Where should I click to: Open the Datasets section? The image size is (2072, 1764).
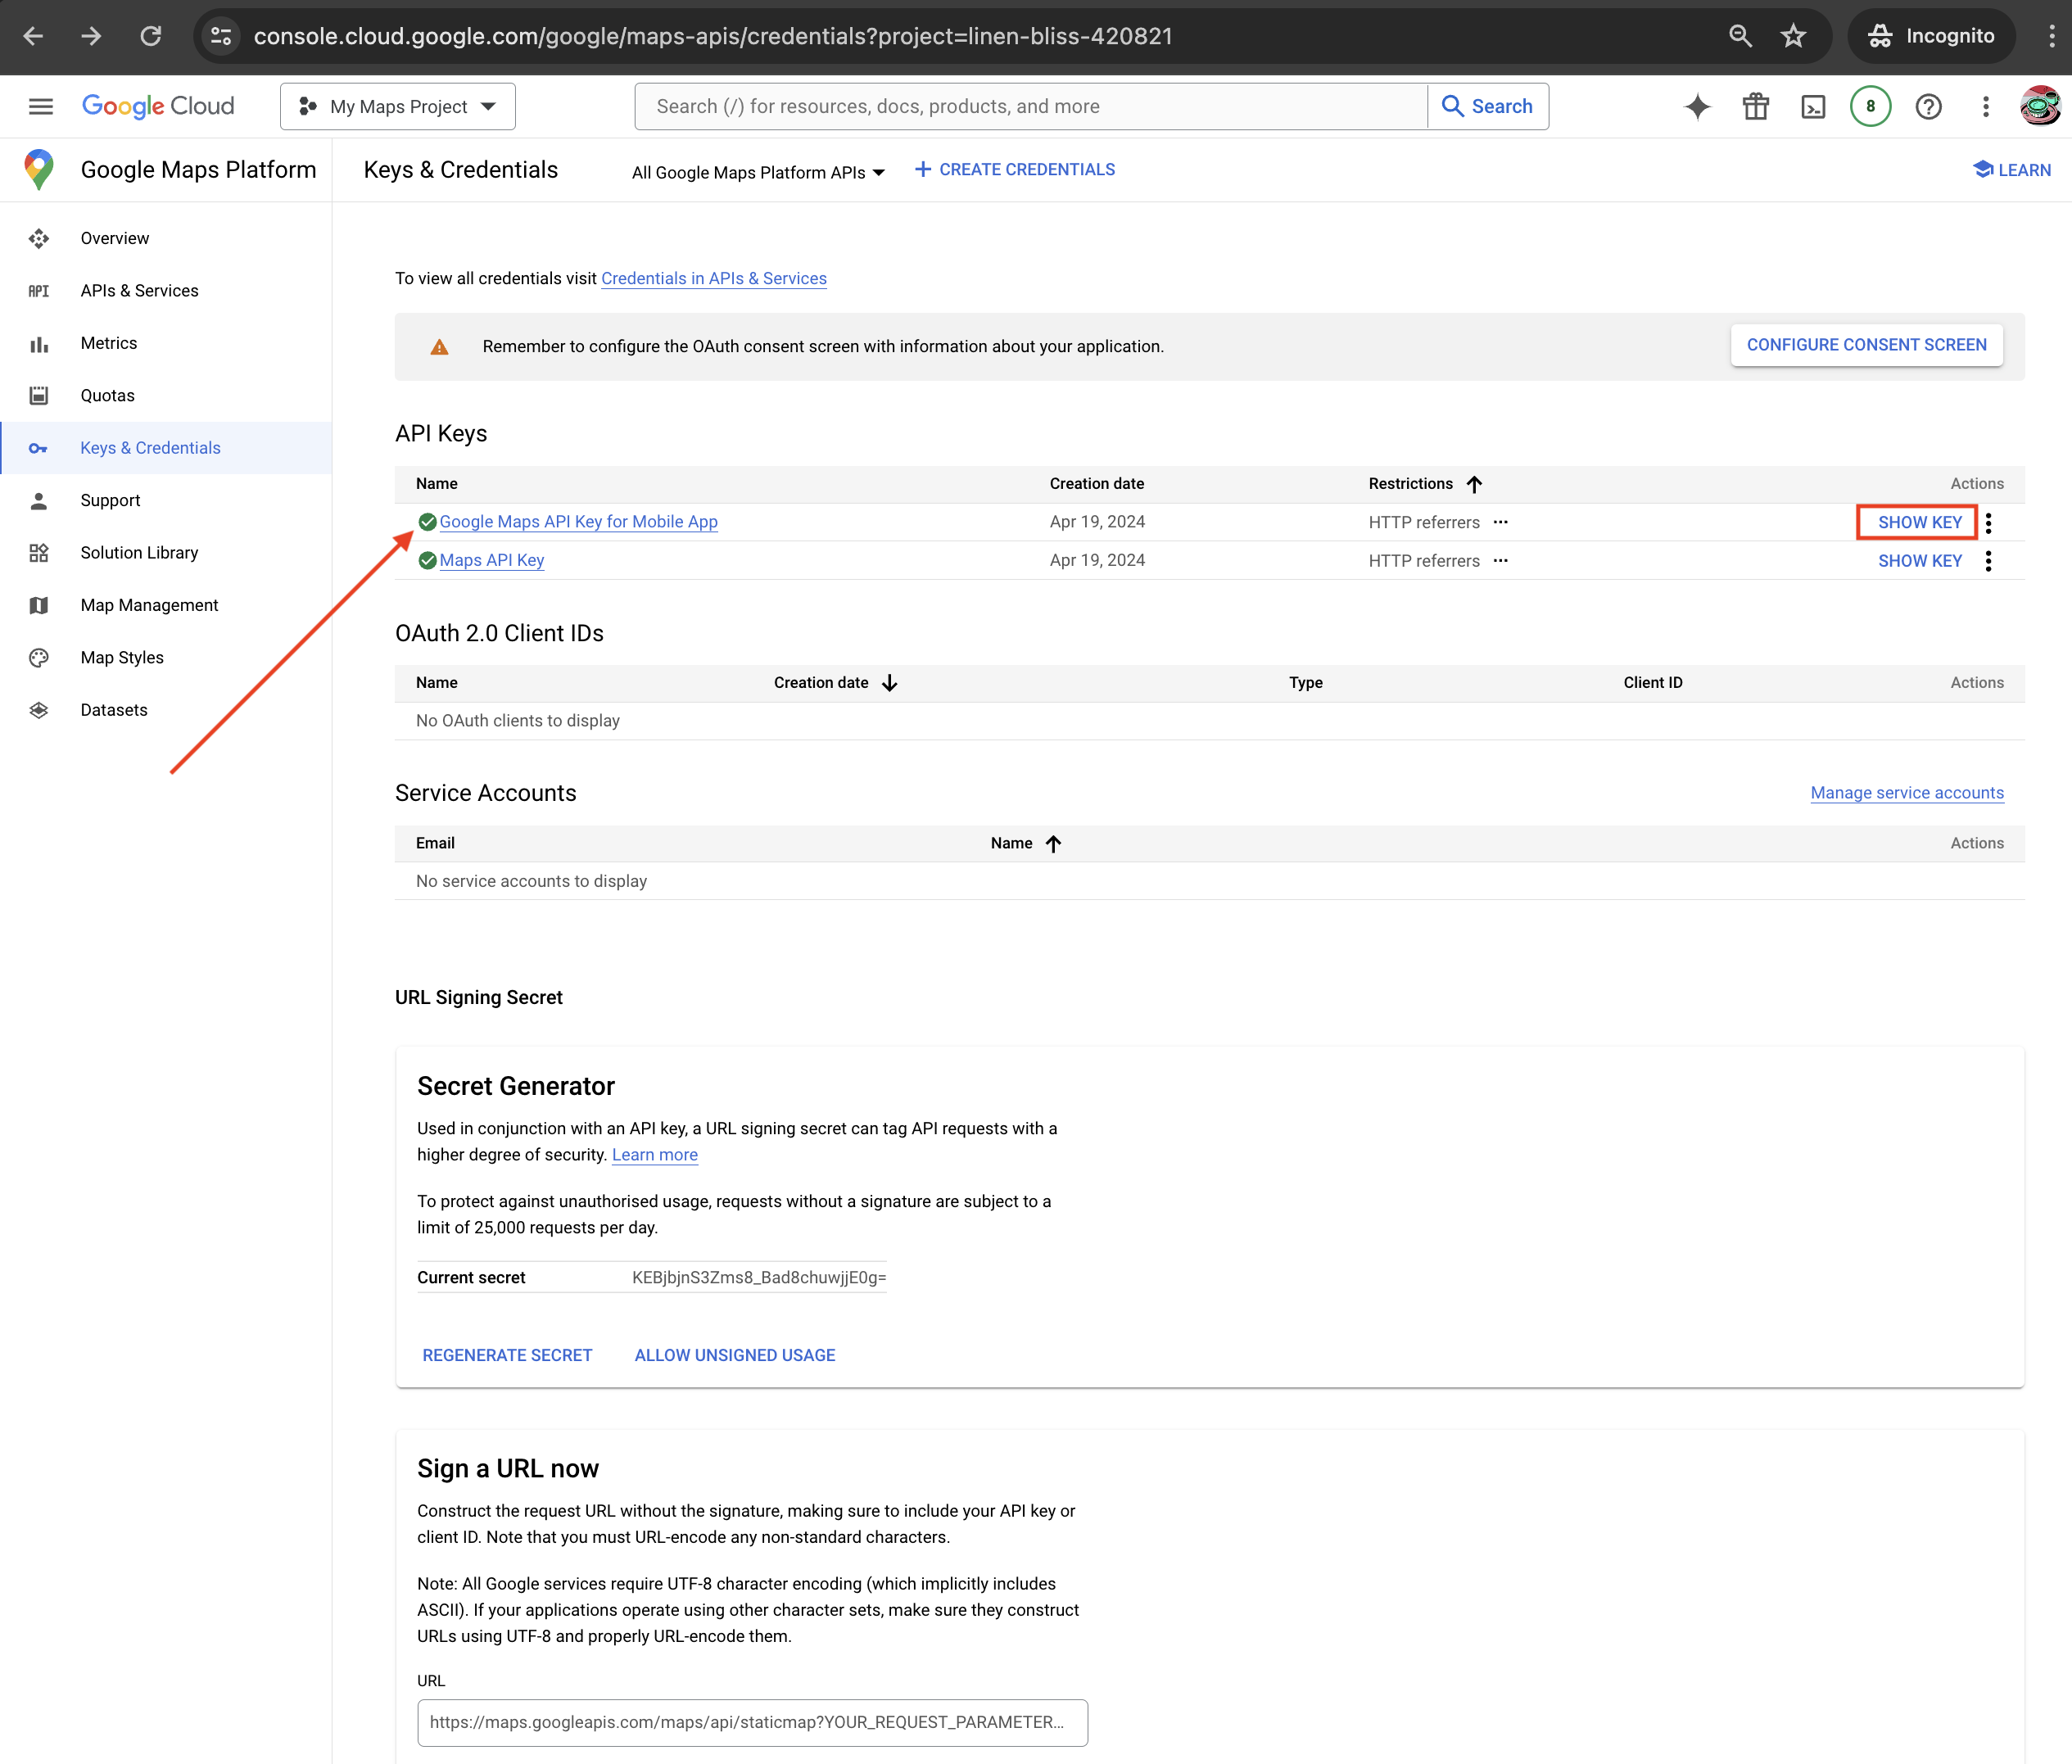[x=113, y=709]
